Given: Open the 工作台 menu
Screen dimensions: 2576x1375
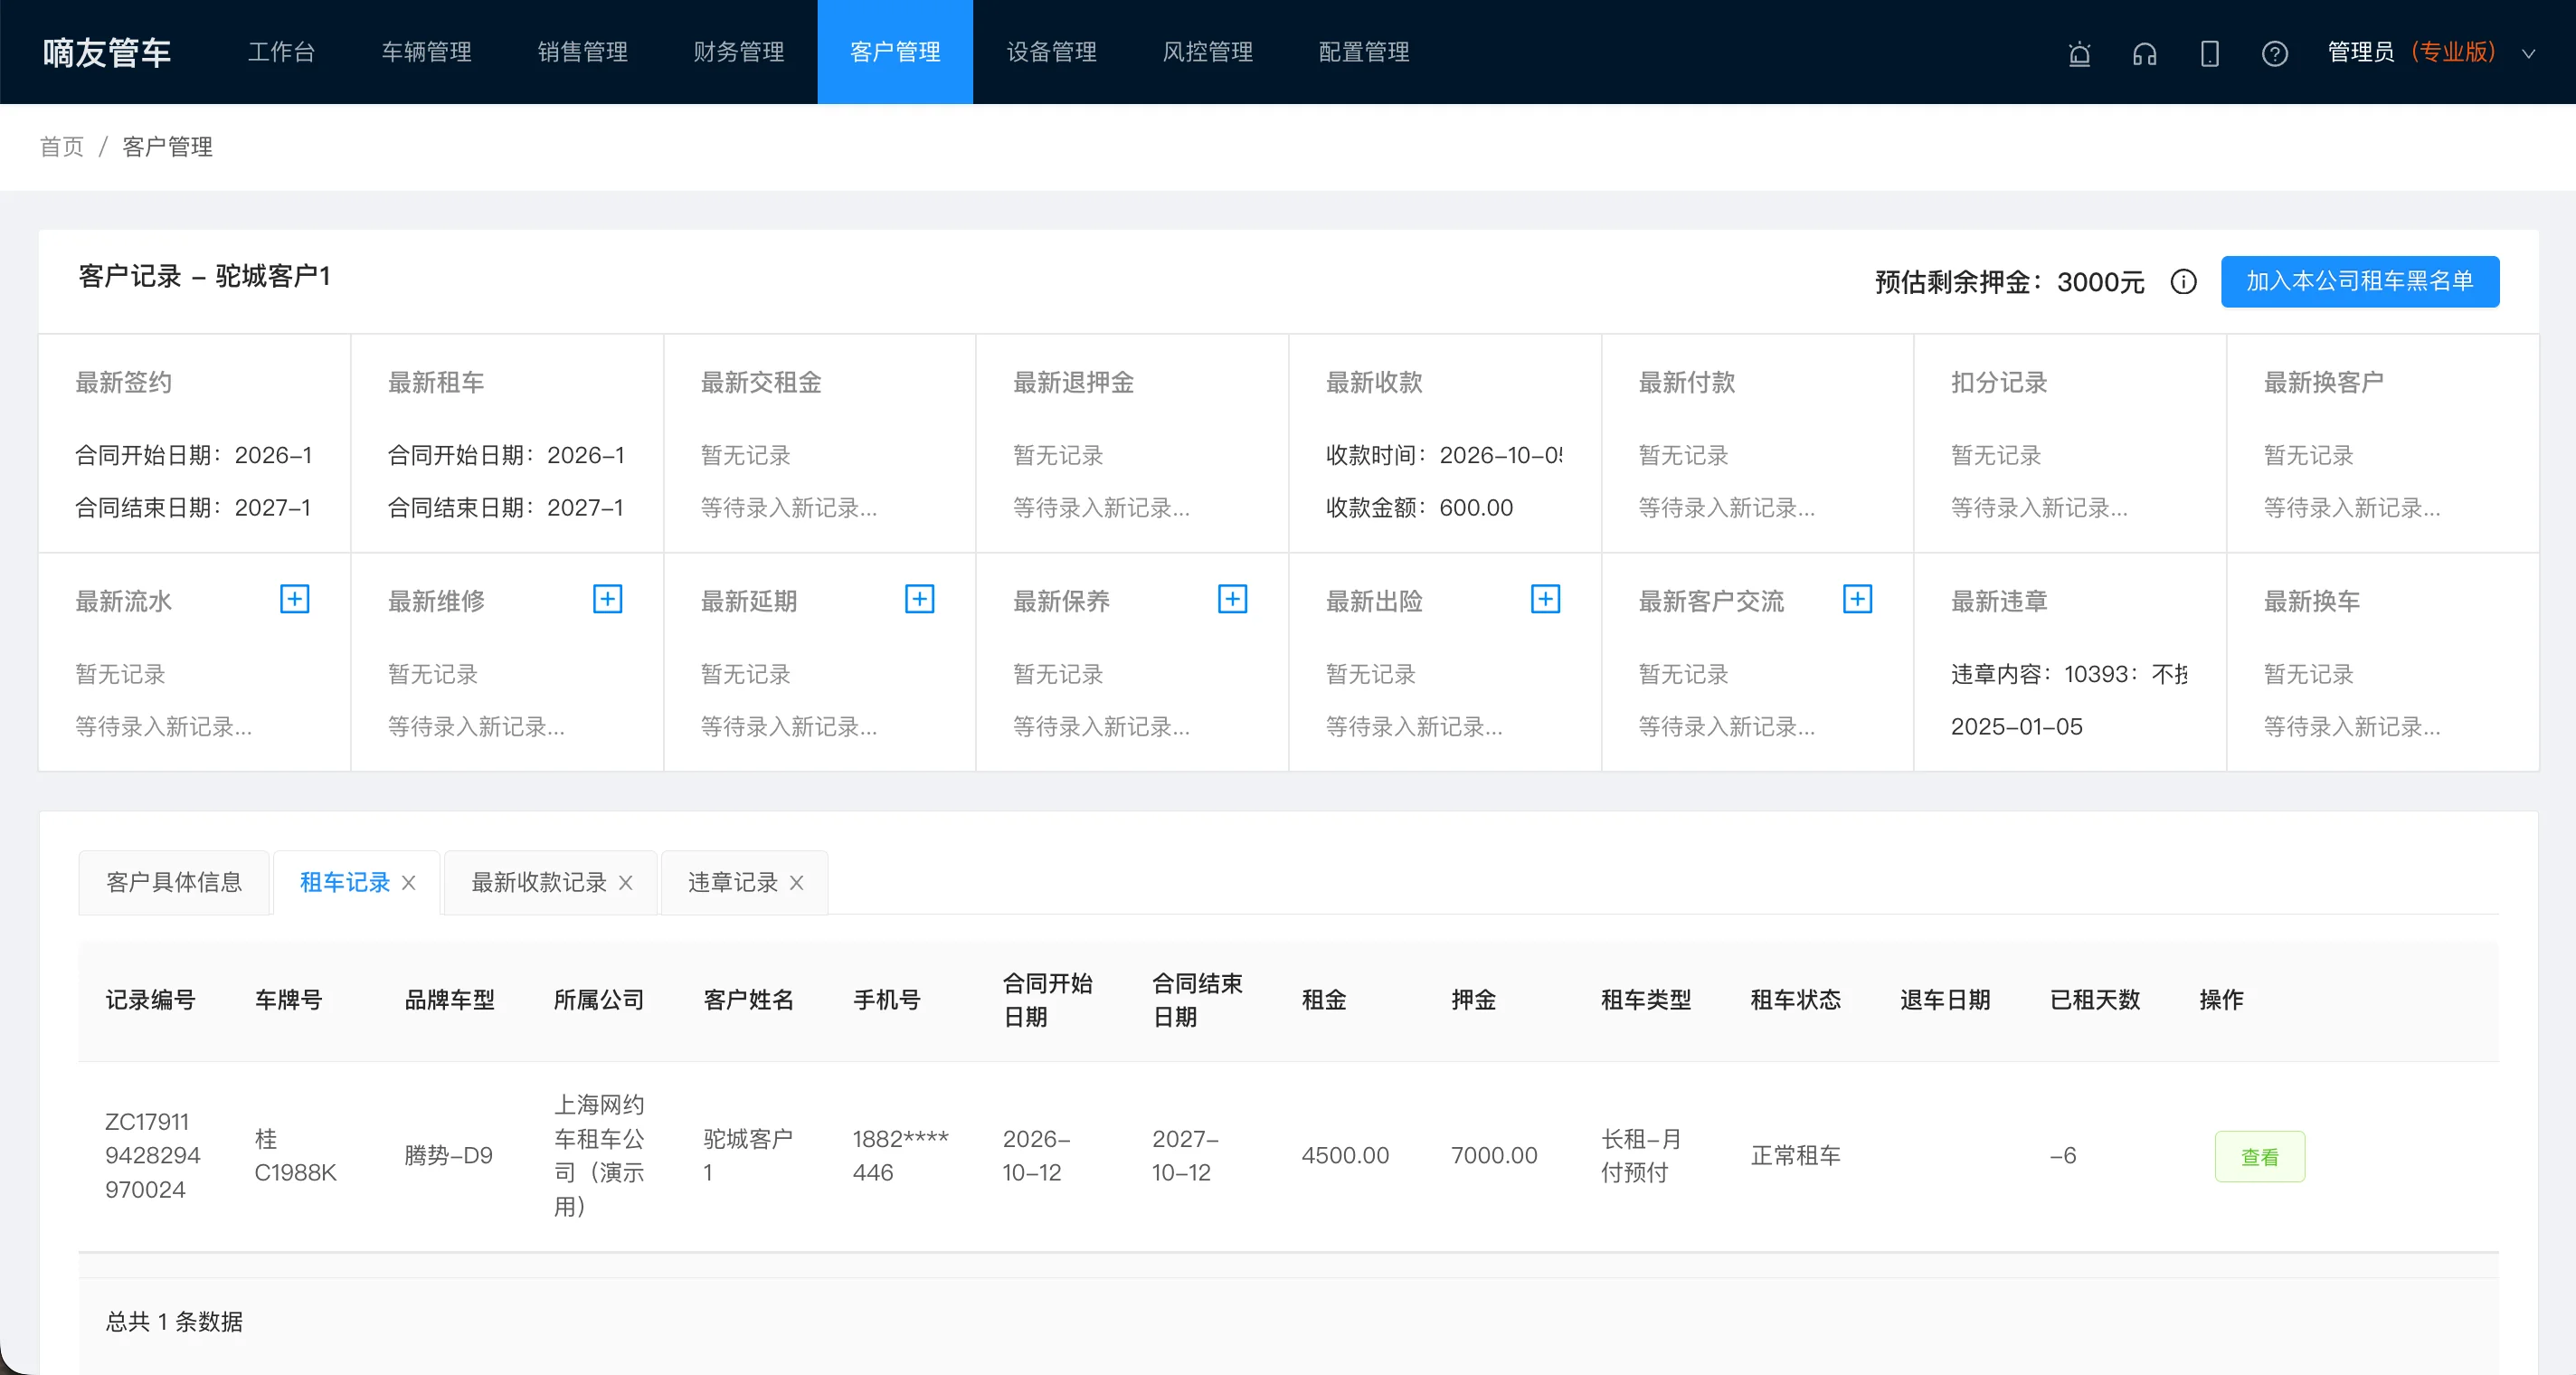Looking at the screenshot, I should (x=281, y=52).
